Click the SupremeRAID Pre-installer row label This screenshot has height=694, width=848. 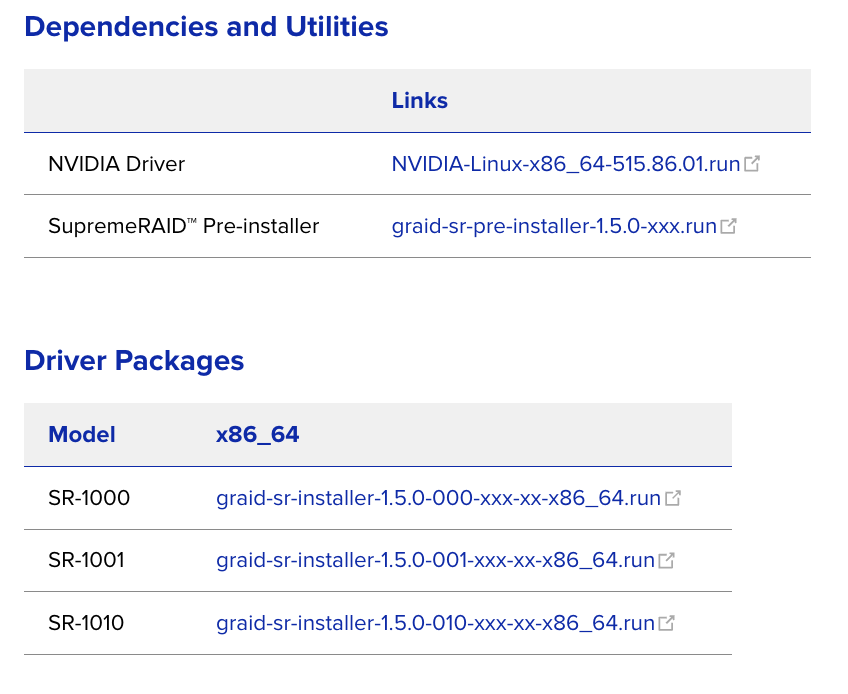click(x=183, y=227)
